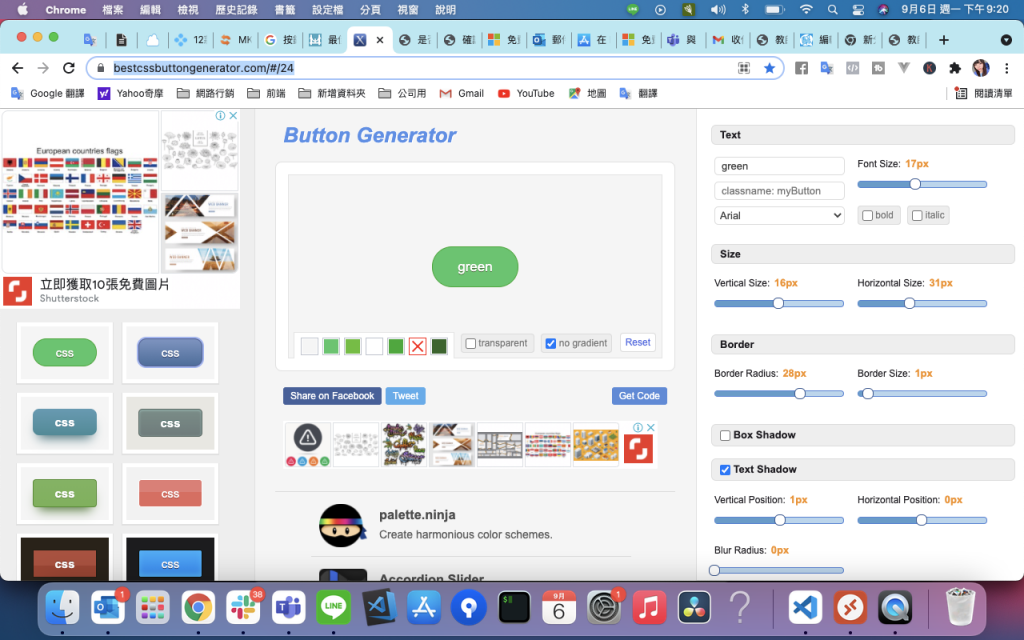1024x640 pixels.
Task: Open the Gmail bookmark
Action: [462, 93]
